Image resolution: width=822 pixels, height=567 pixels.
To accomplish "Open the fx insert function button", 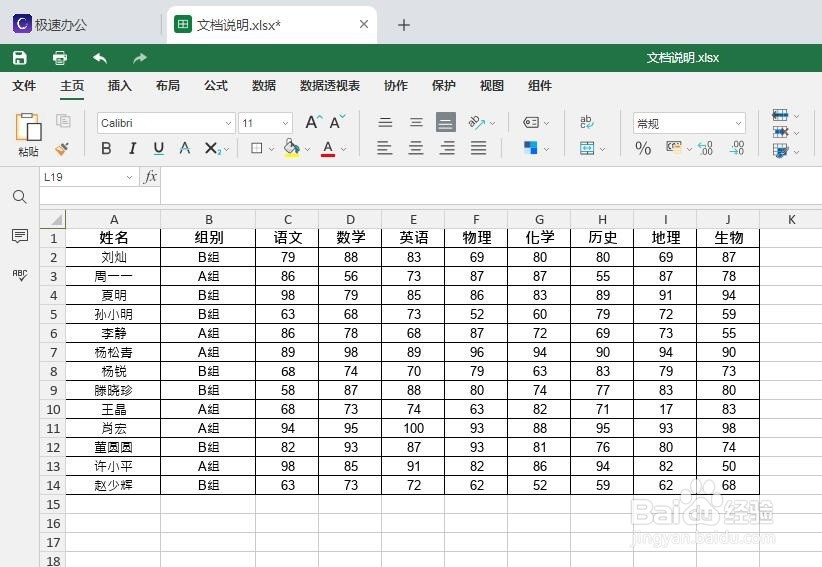I will click(x=150, y=177).
